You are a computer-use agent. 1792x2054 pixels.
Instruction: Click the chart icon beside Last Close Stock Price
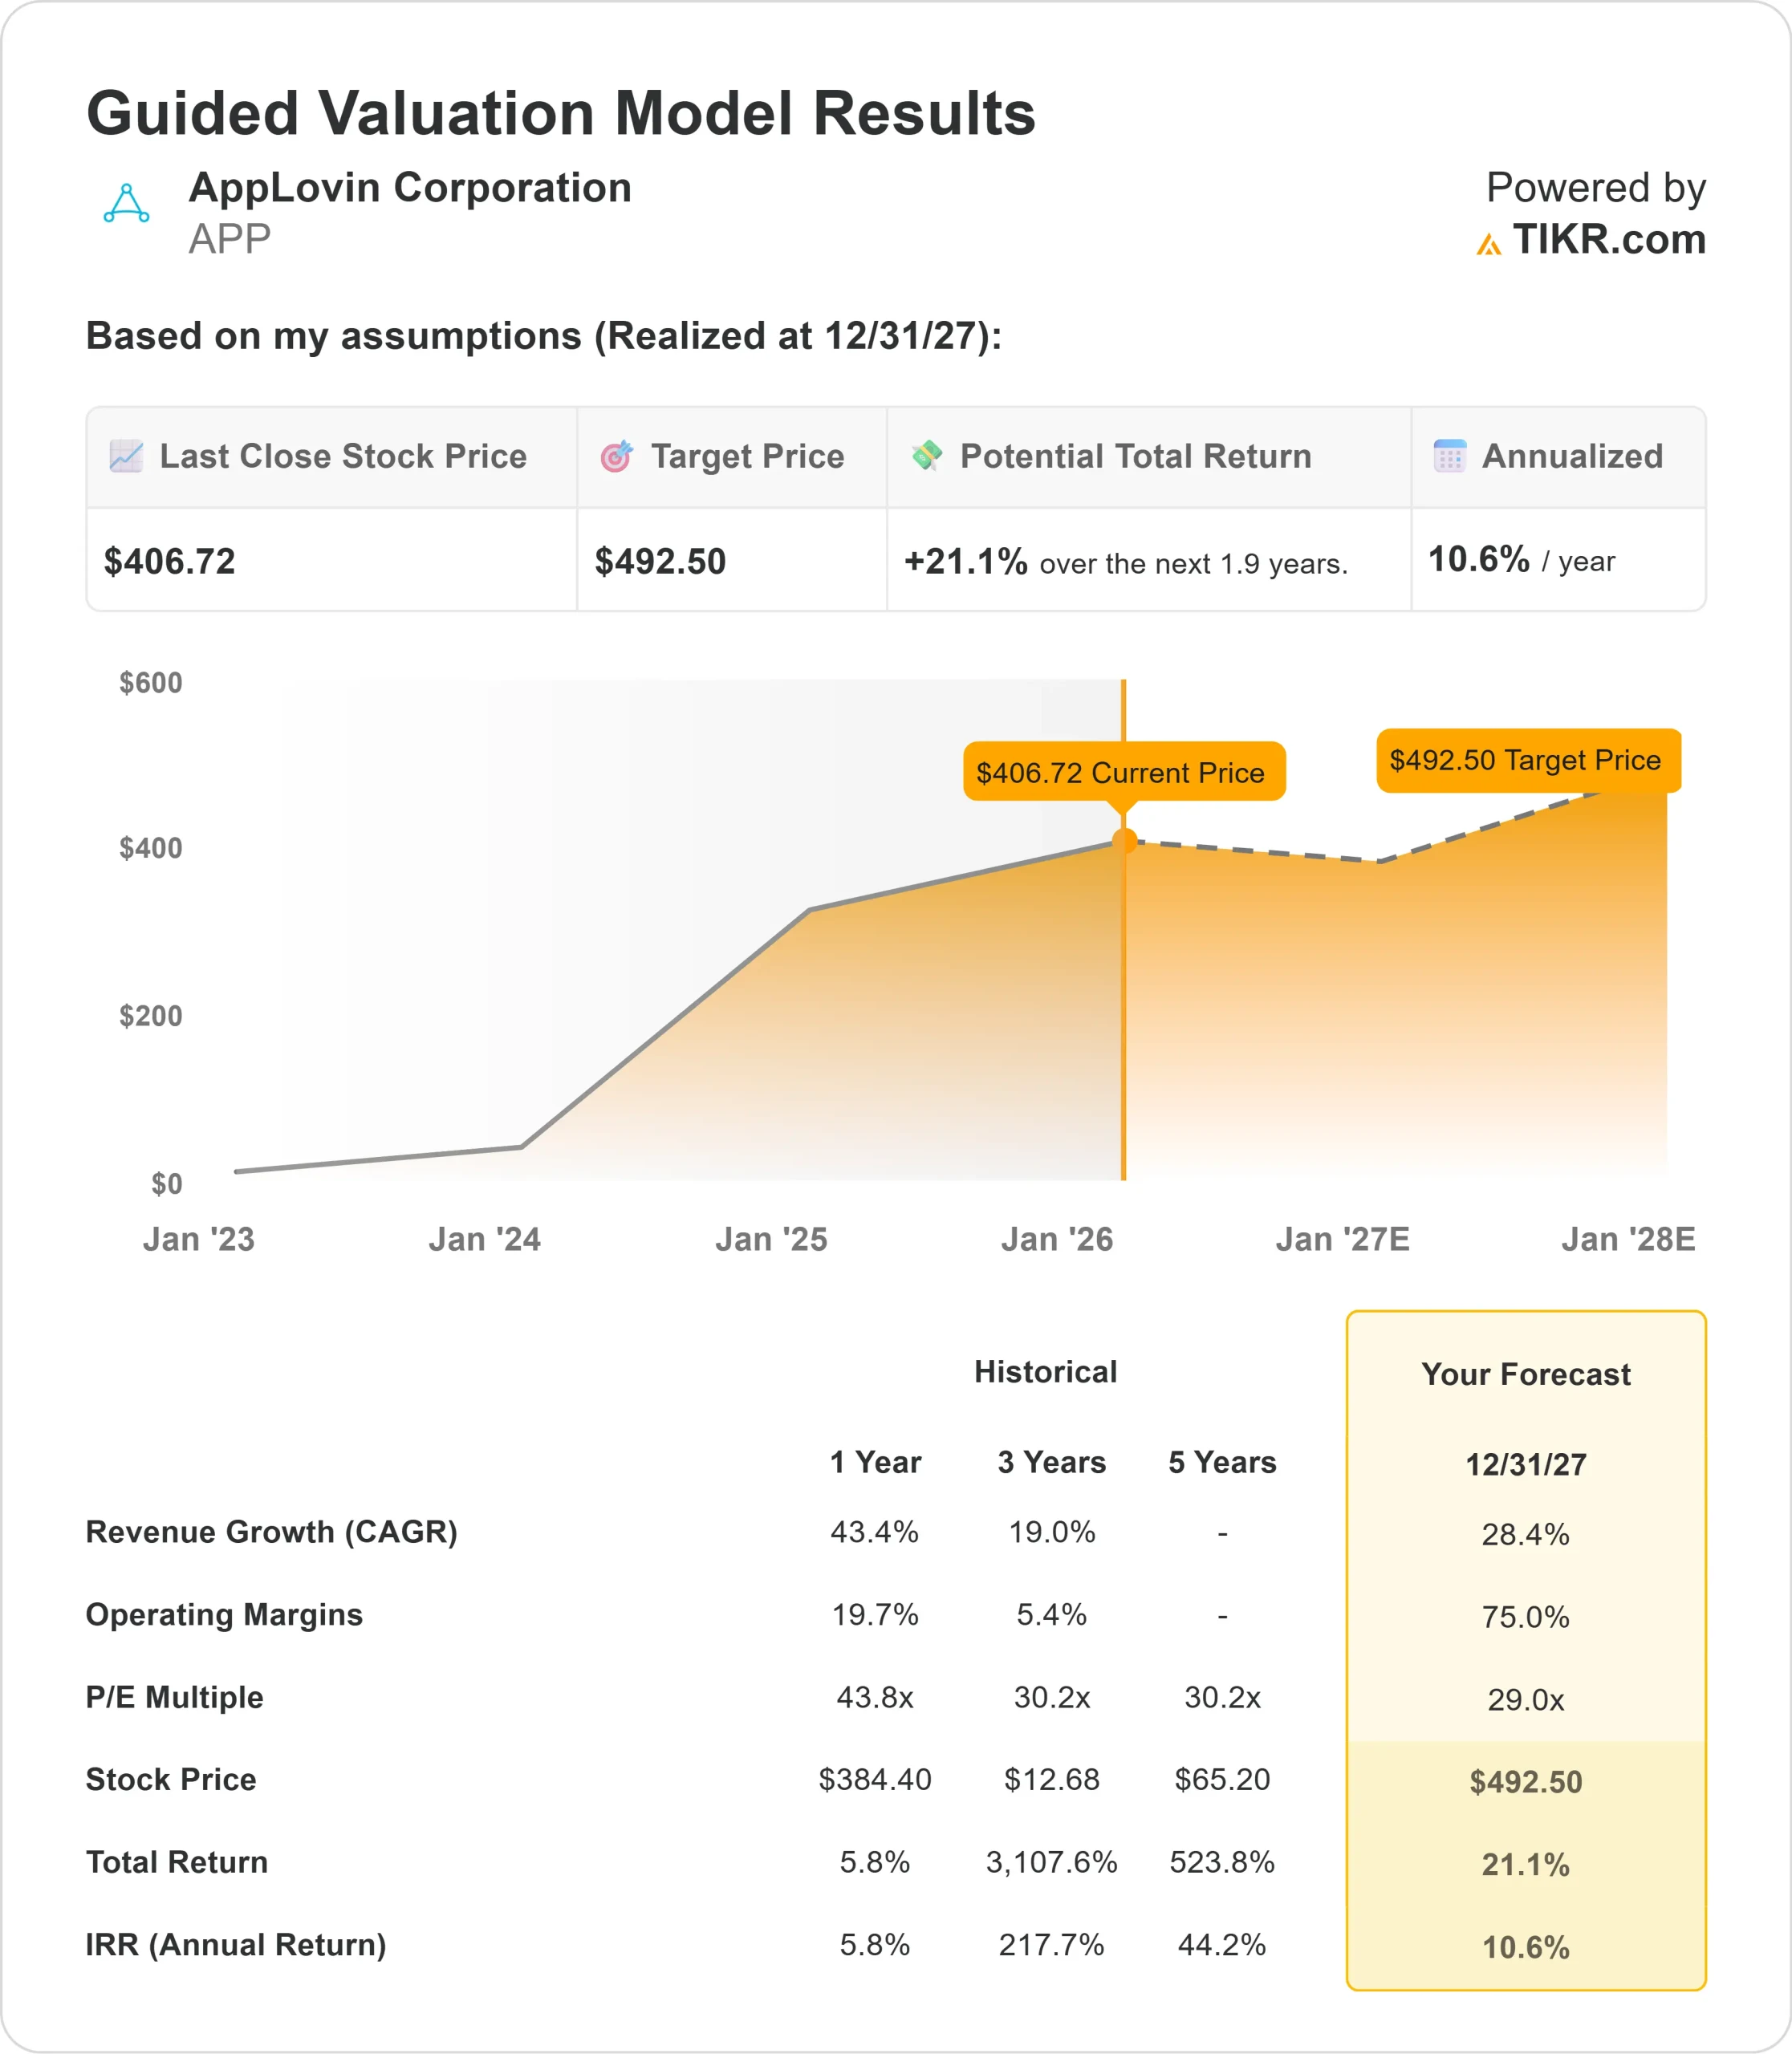[126, 456]
